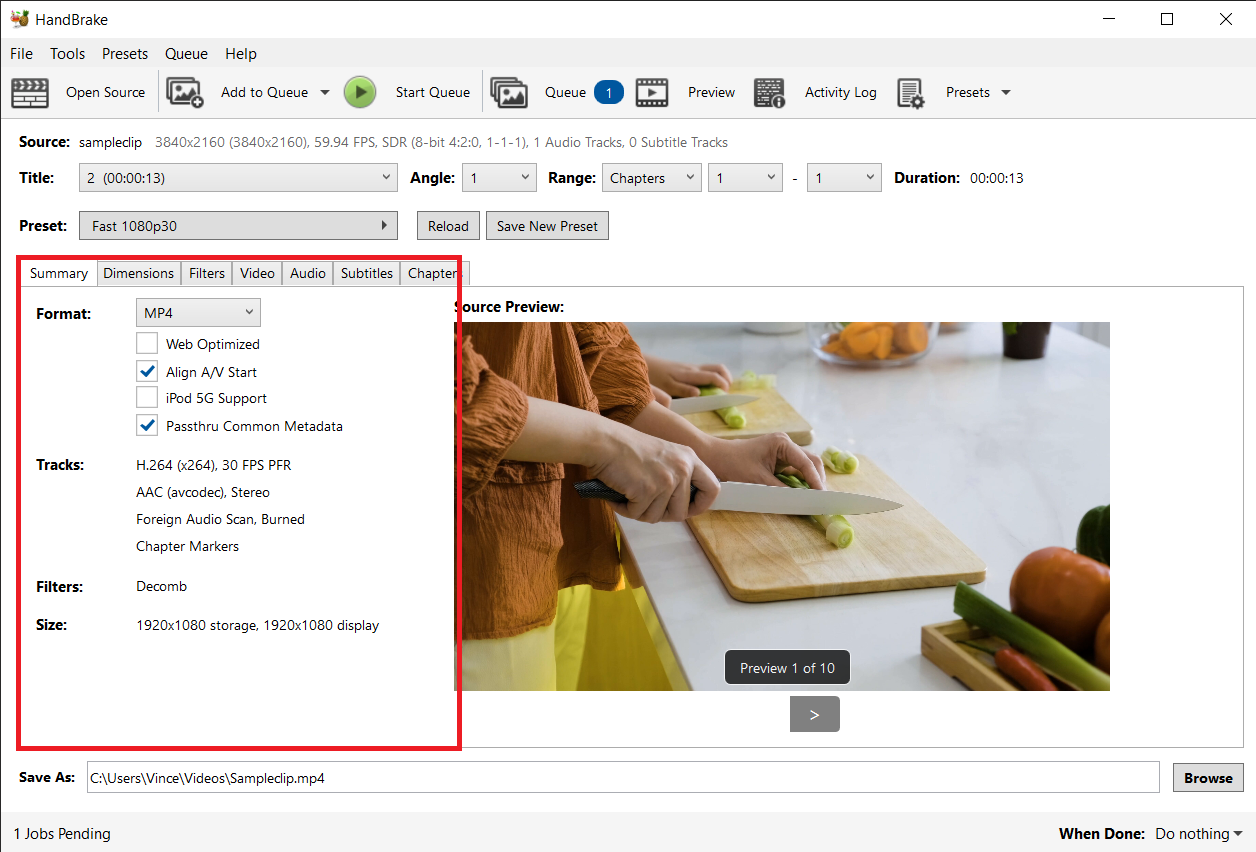Disable Align A/V Start
This screenshot has width=1256, height=852.
(147, 371)
